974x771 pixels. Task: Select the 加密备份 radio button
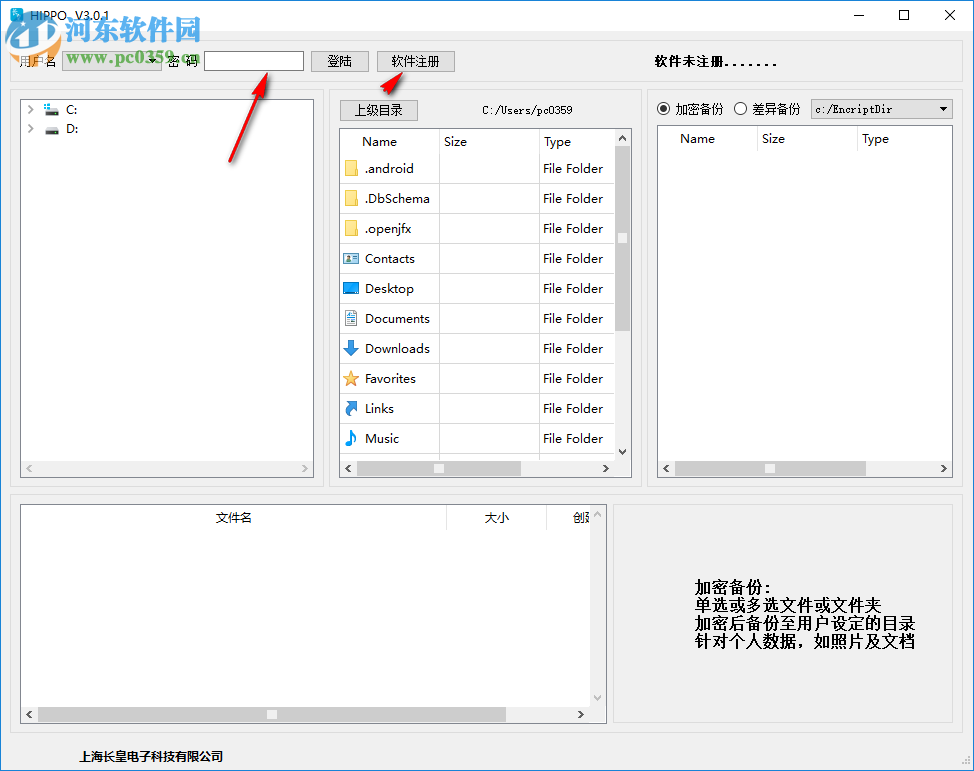click(x=664, y=109)
